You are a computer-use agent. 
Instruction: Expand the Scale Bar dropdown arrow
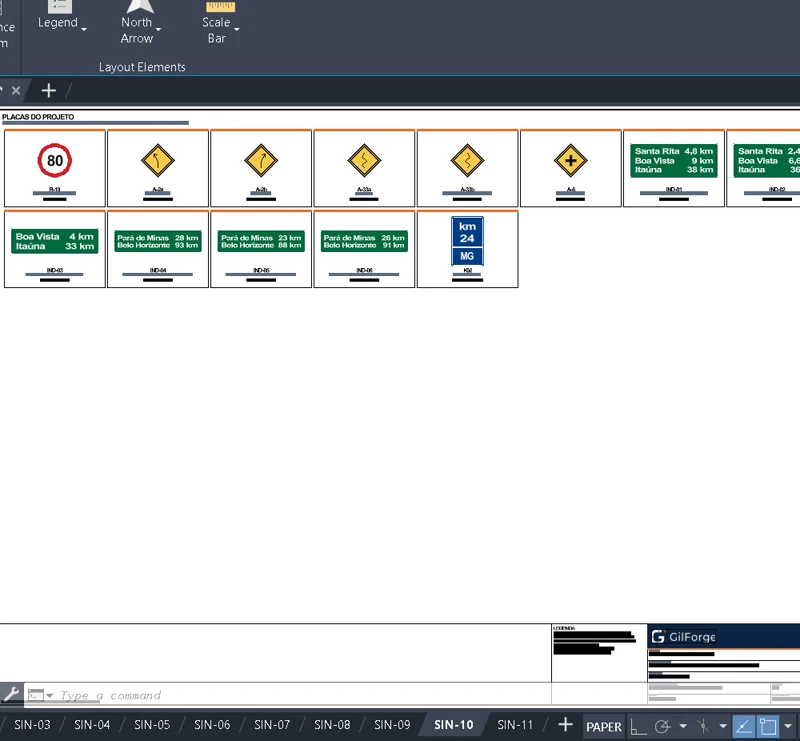[237, 30]
